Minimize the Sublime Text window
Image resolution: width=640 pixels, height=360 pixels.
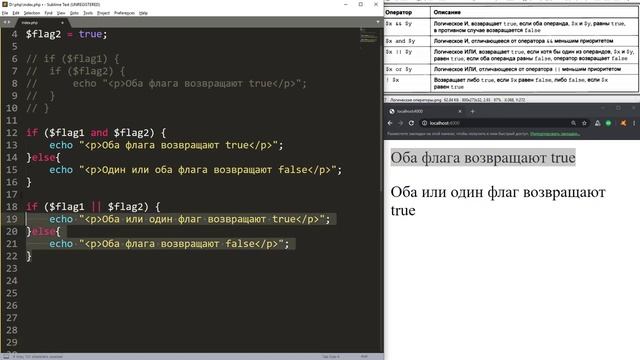point(346,4)
